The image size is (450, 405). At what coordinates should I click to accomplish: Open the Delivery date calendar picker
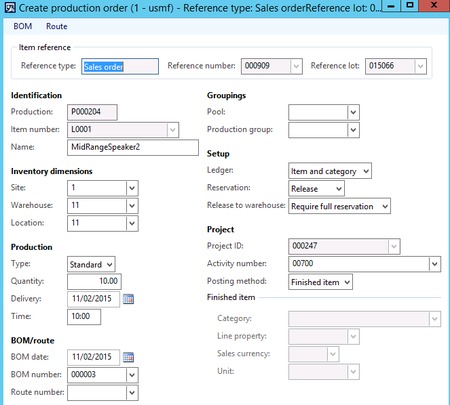[128, 299]
